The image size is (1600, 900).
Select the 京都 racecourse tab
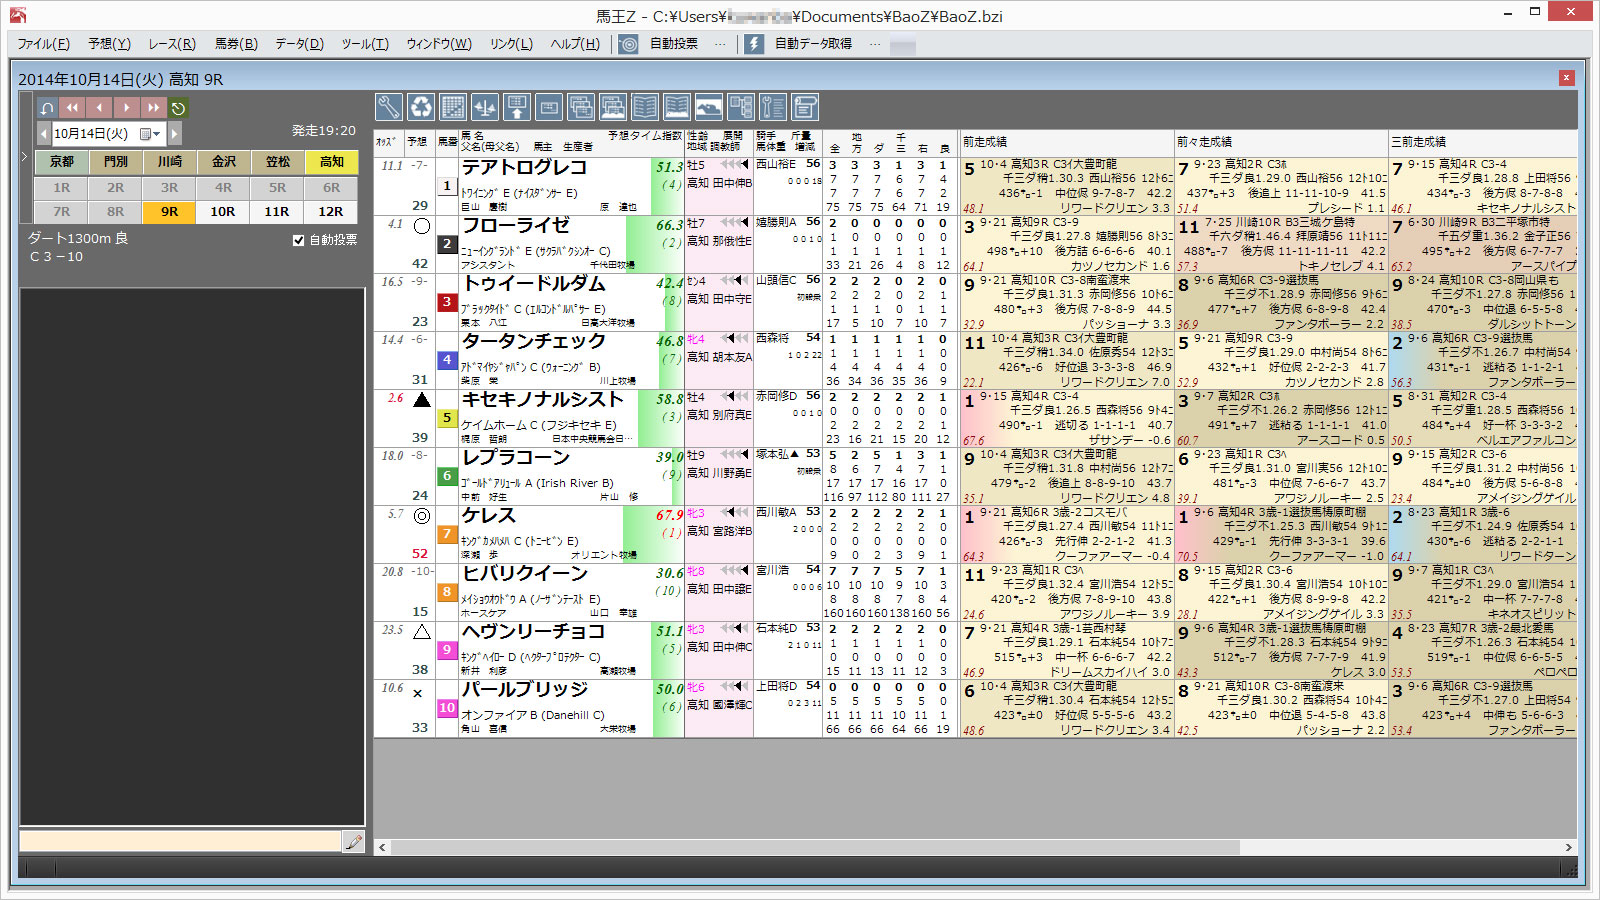tap(62, 161)
